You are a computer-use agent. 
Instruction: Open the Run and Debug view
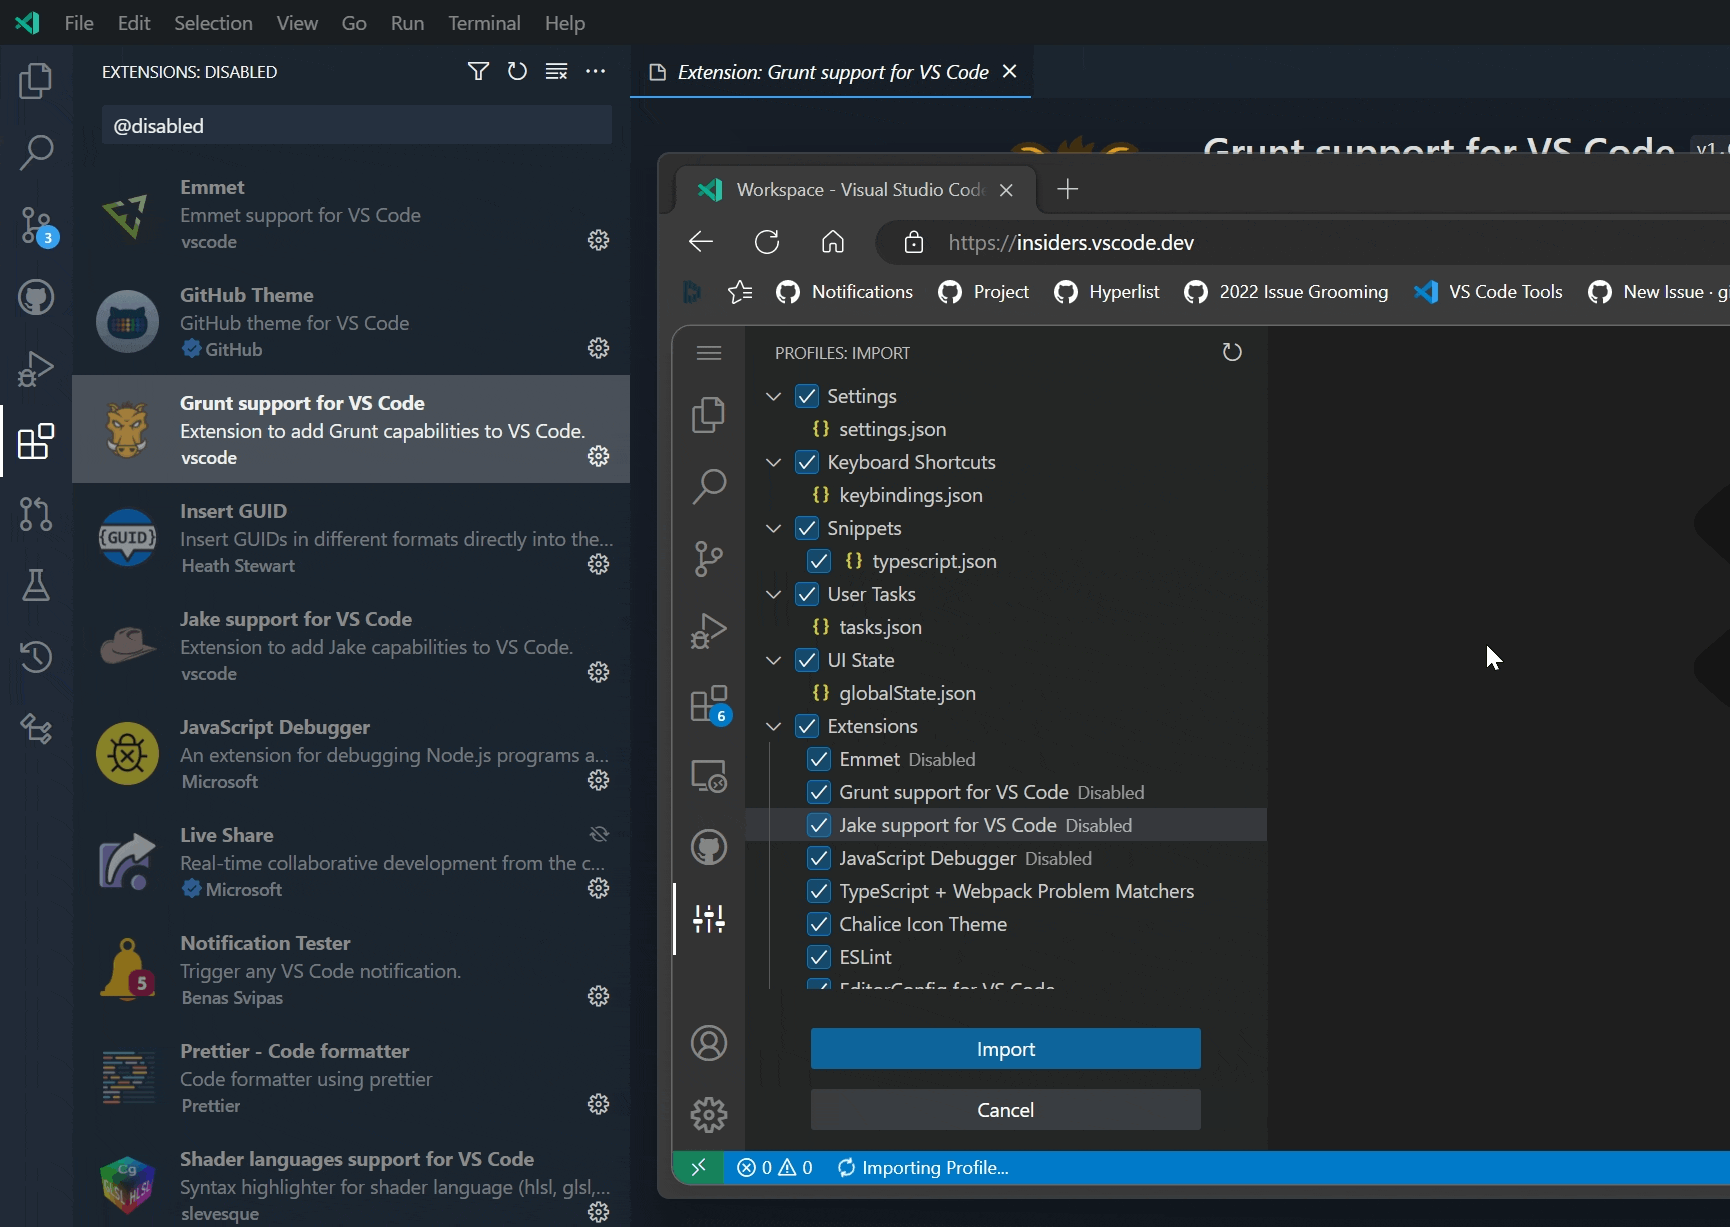point(36,368)
